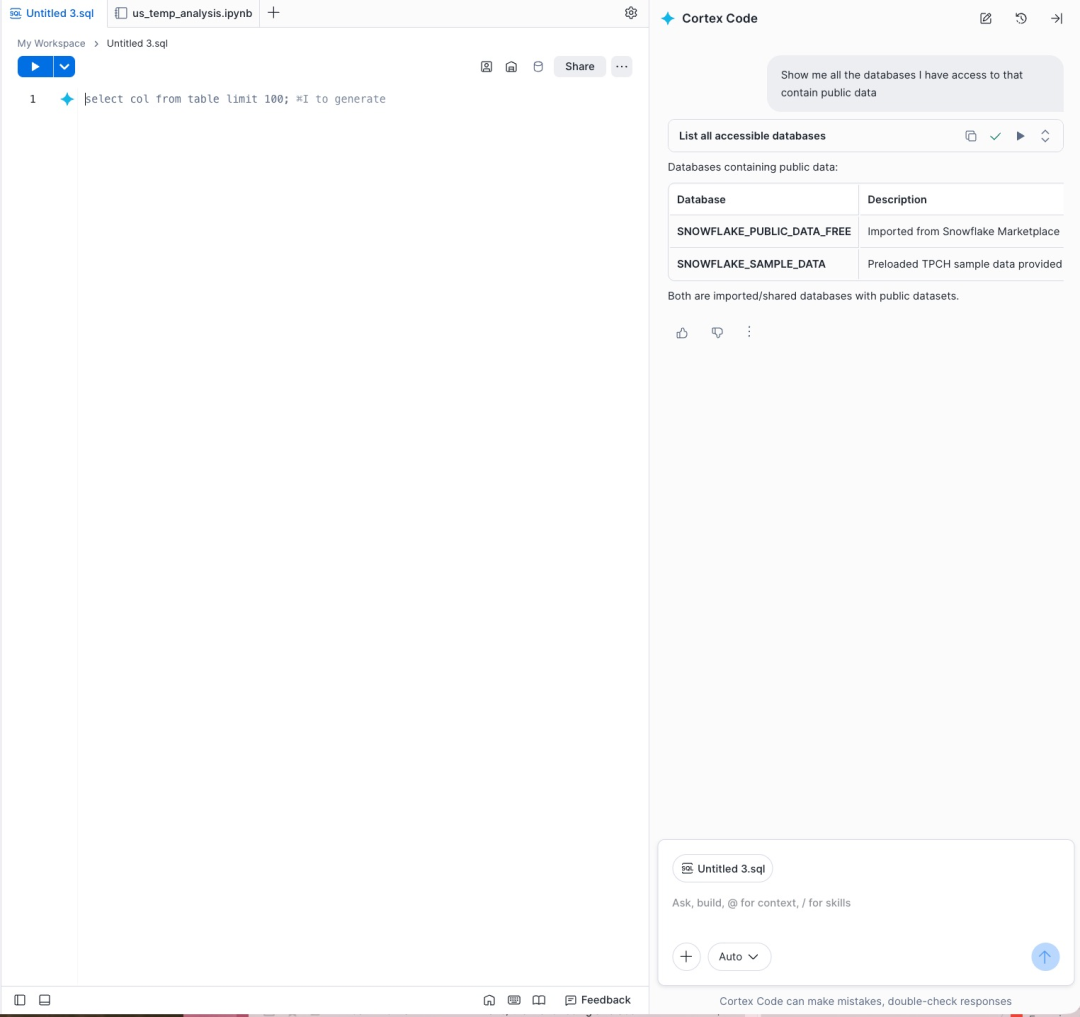Start a new Cortex Code chat

pyautogui.click(x=986, y=19)
